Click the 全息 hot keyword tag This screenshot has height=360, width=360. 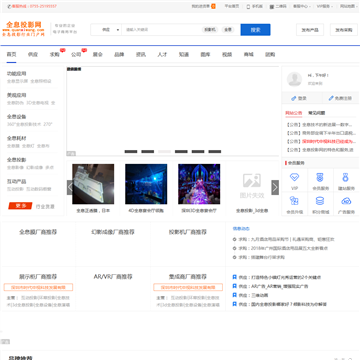pyautogui.click(x=228, y=30)
